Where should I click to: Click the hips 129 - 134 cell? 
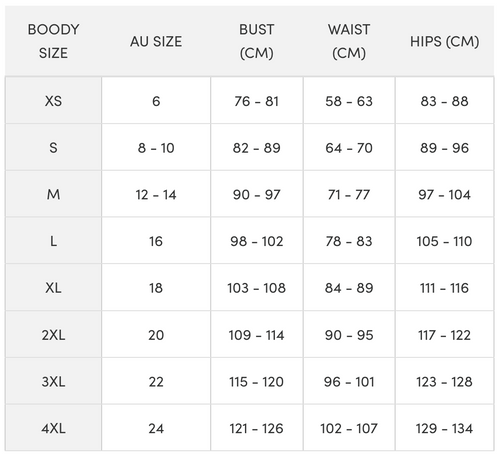point(445,428)
